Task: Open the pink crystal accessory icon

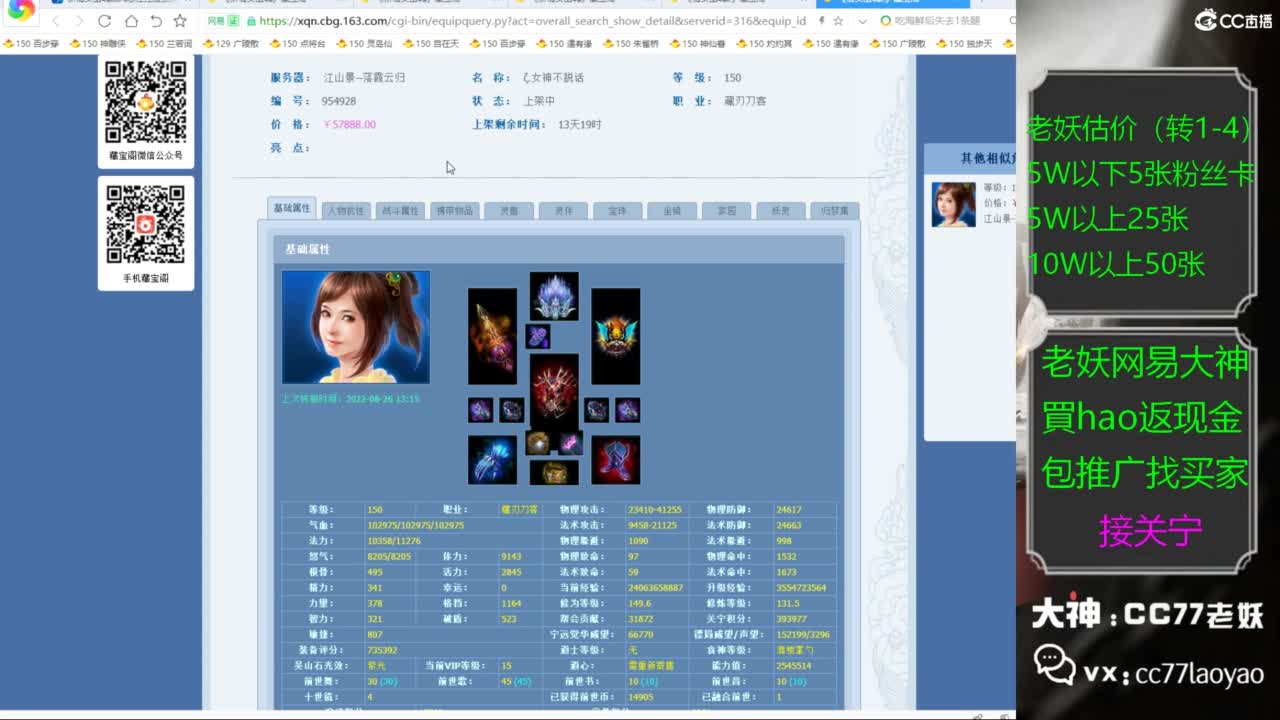Action: [x=570, y=443]
